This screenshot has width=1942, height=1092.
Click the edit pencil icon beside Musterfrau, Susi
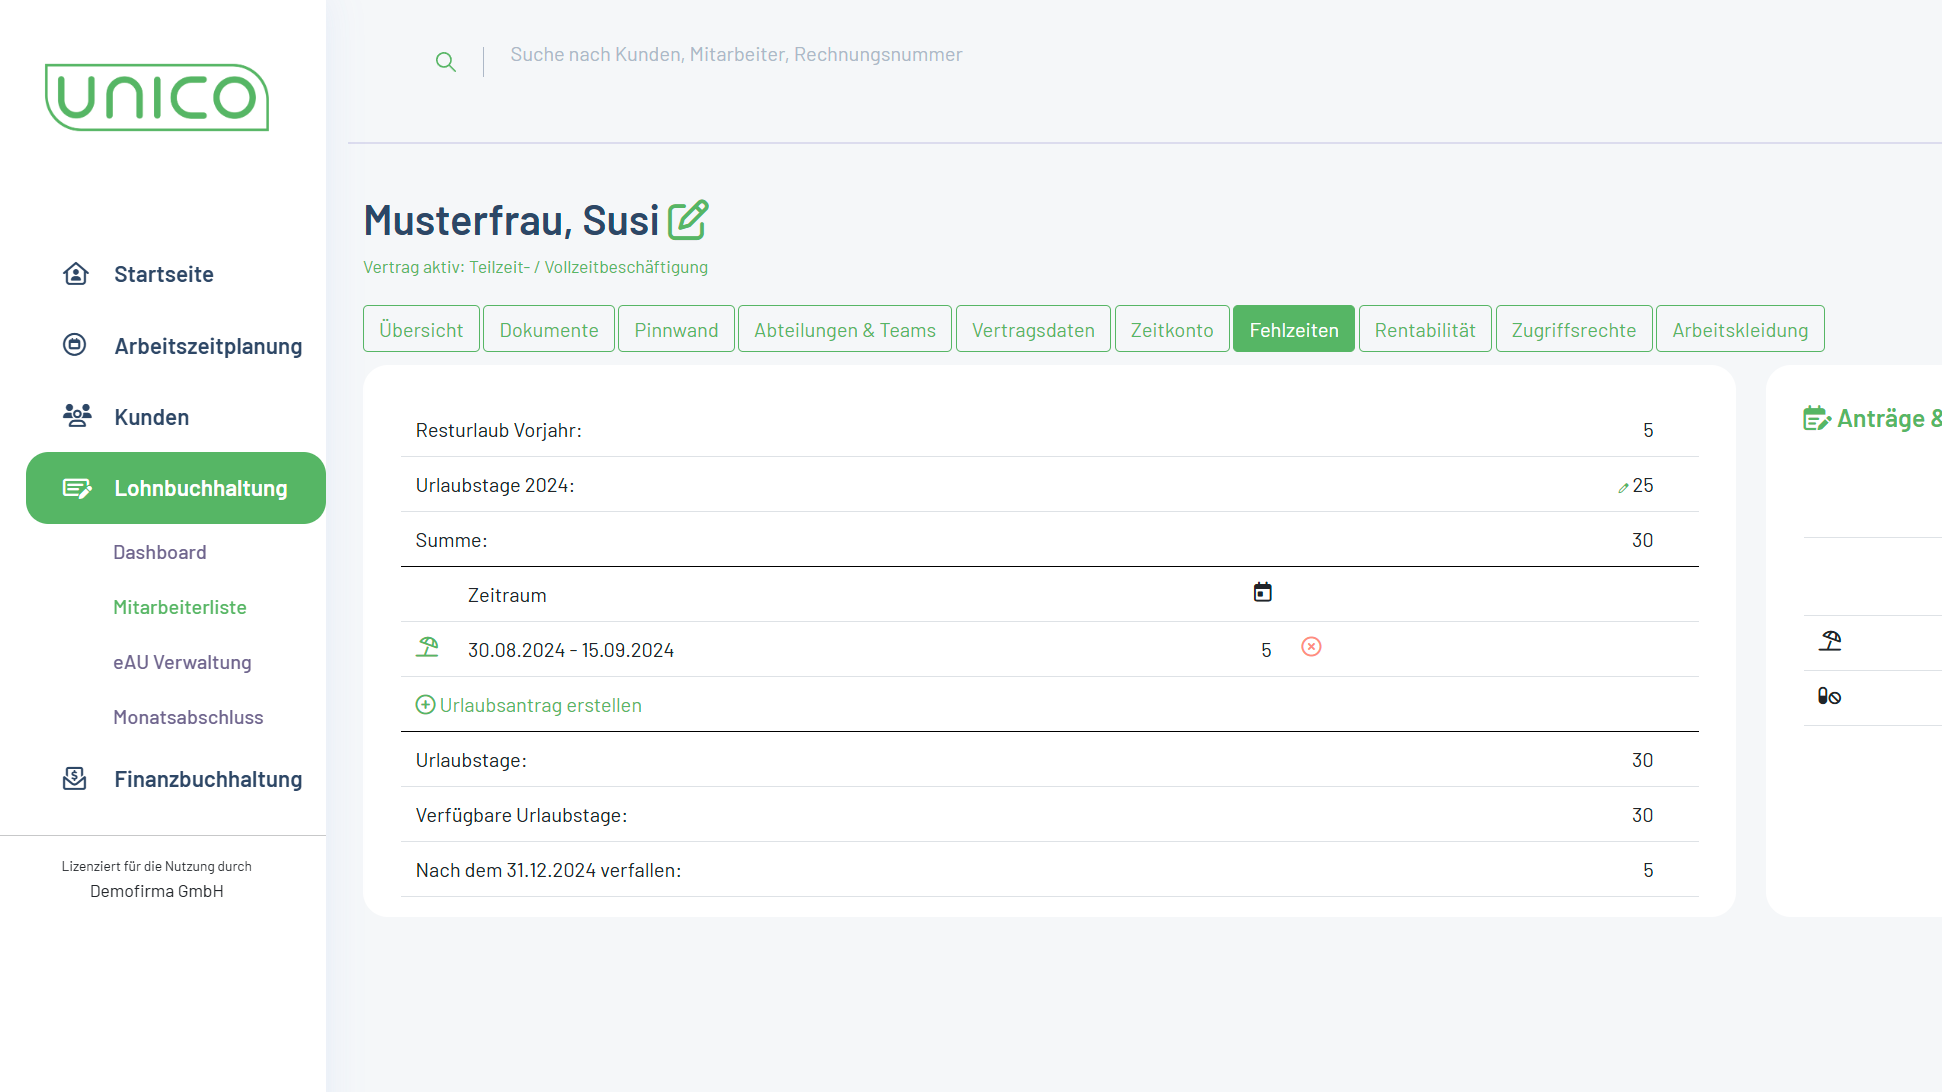(x=688, y=220)
